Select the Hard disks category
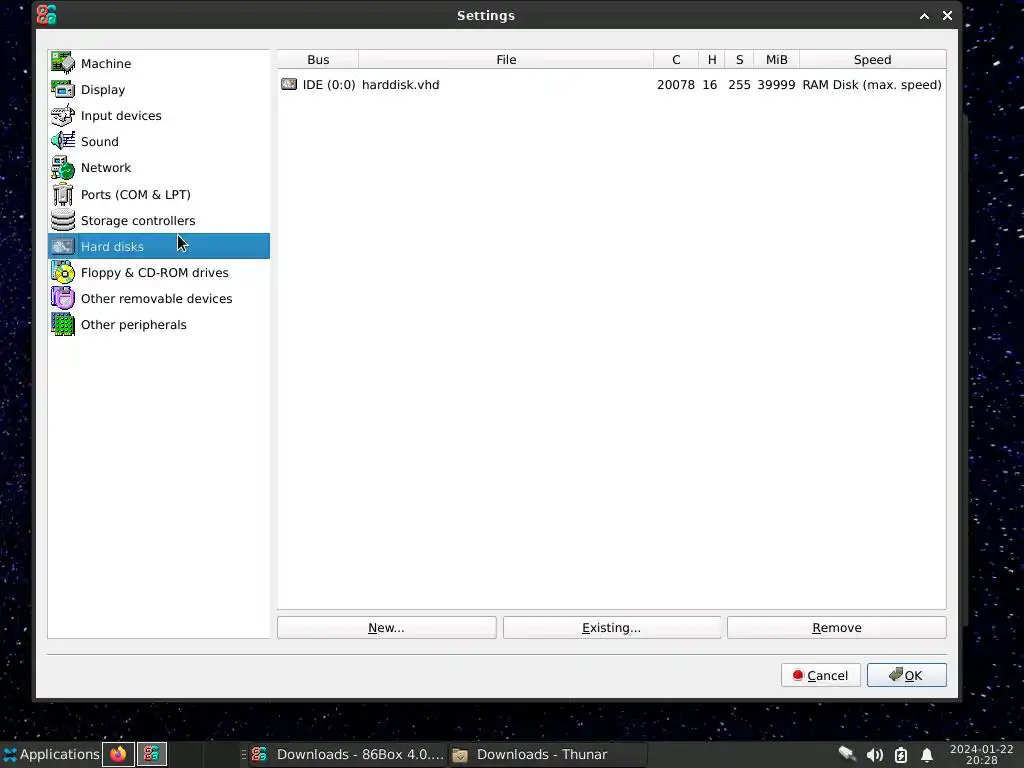 coord(159,246)
